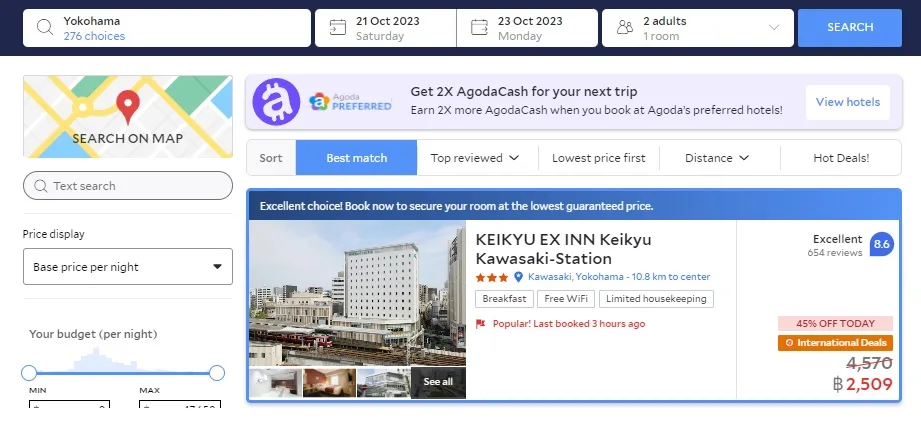Click the 276 choices text
The height and width of the screenshot is (428, 921).
94,36
